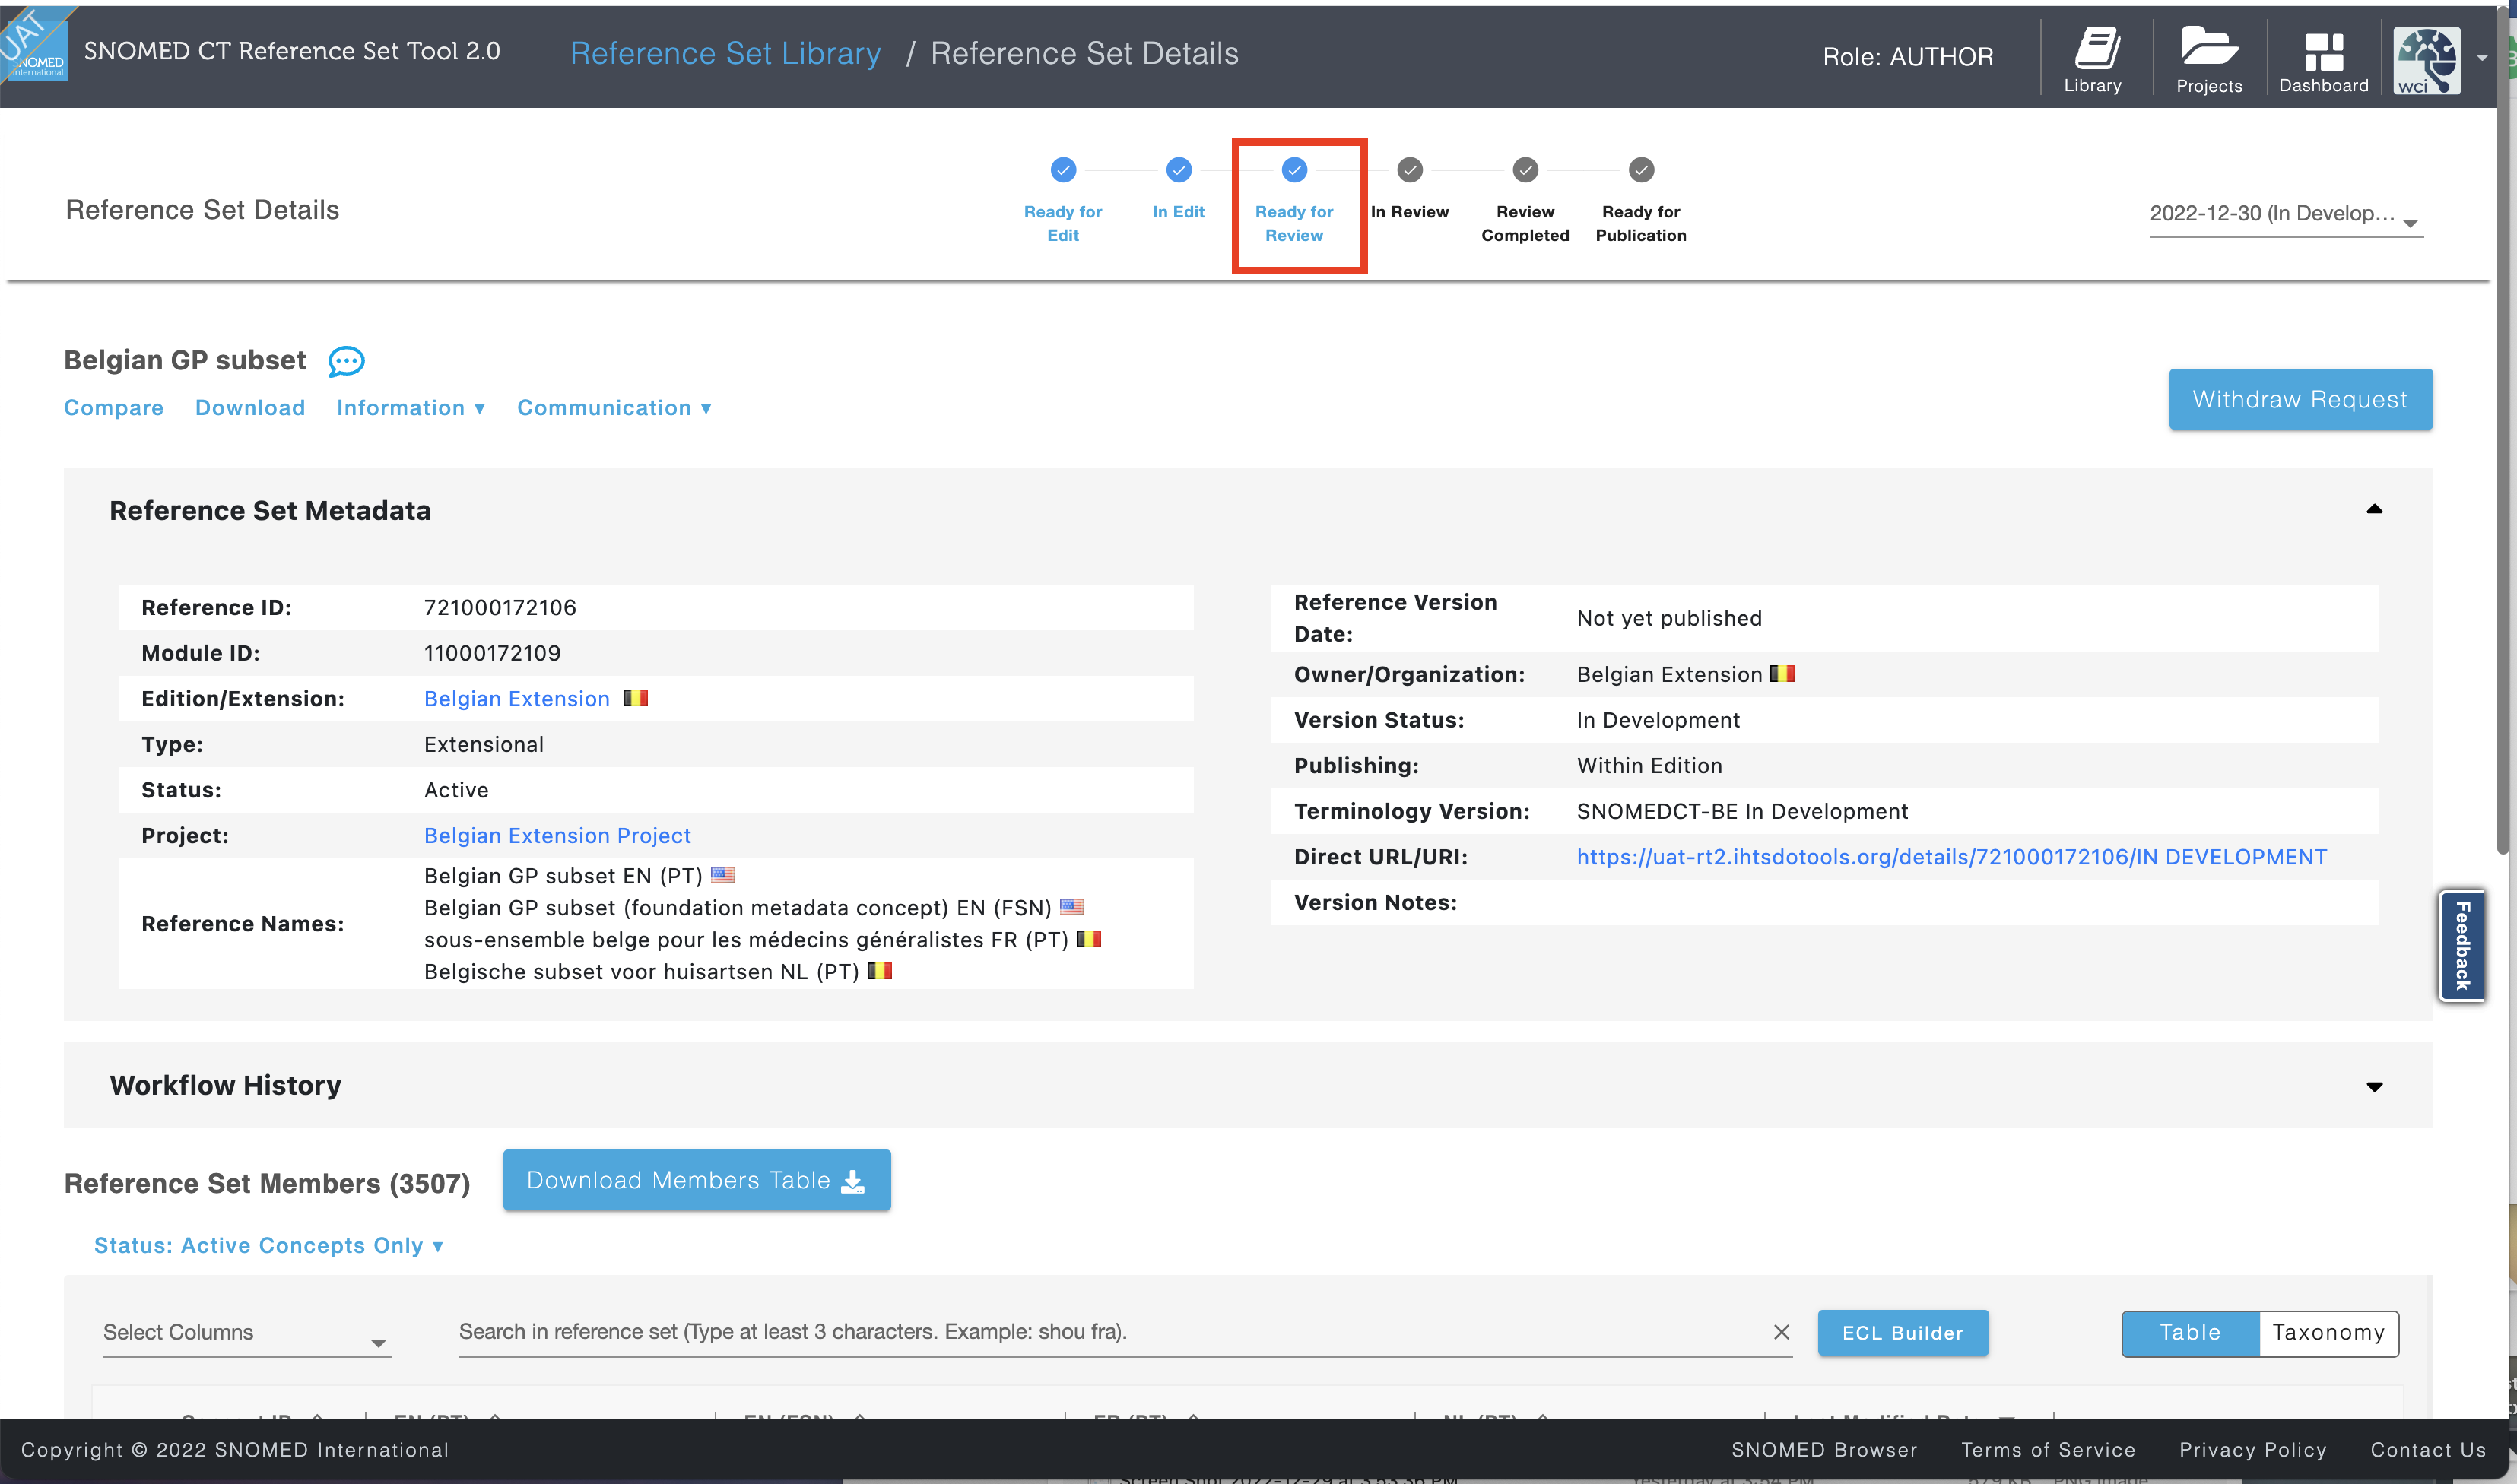Viewport: 2517px width, 1484px height.
Task: Click the Ready for Publication step circle
Action: coord(1641,170)
